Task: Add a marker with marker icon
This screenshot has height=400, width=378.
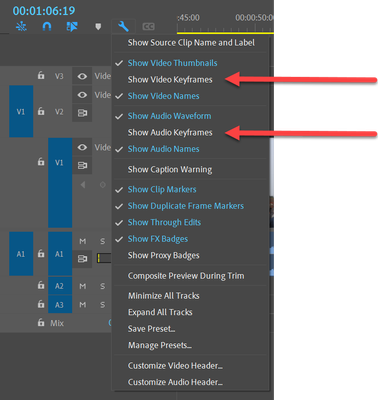Action: [x=98, y=27]
